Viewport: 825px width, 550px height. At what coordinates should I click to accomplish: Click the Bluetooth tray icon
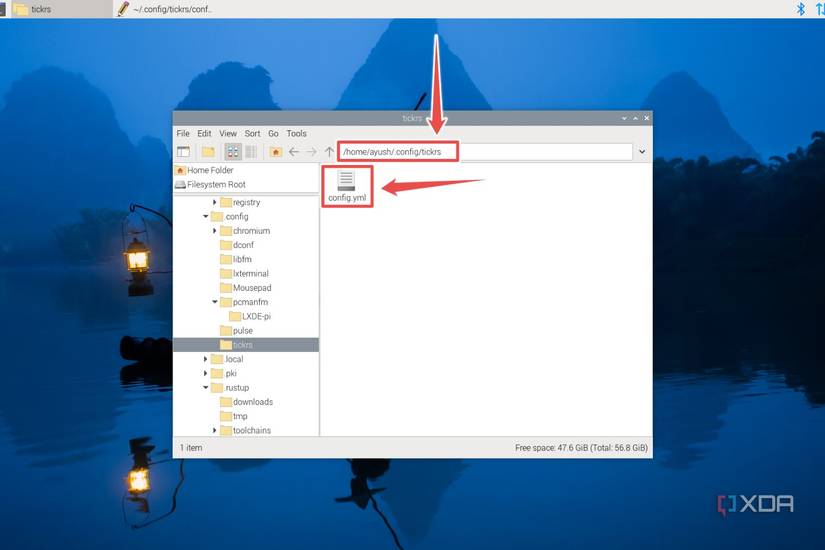[x=800, y=8]
